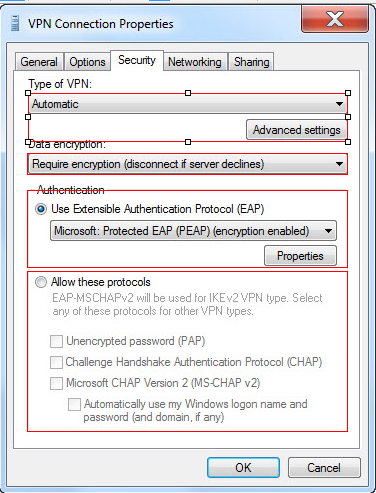Select Use Extensible Authentication Protocol radio
The image size is (376, 493).
41,209
